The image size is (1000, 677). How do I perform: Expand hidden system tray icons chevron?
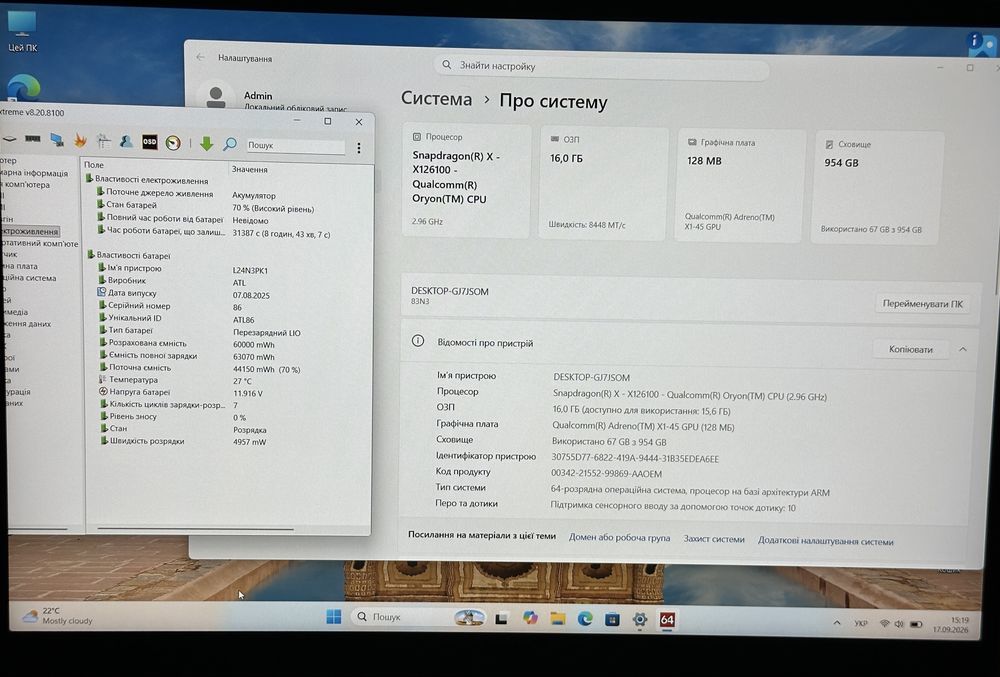837,623
